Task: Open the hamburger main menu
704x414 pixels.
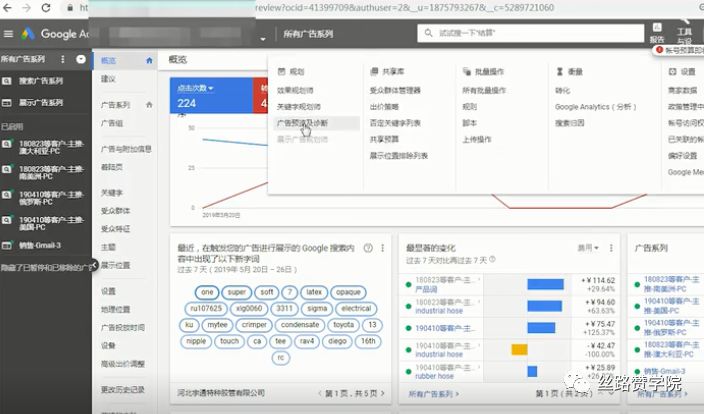Action: click(8, 34)
